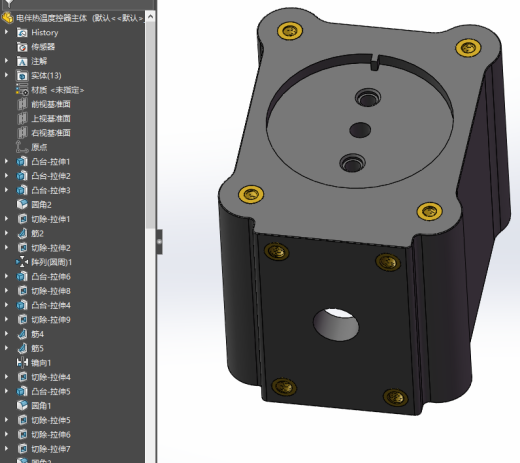
Task: Click the 原点 origin icon
Action: 22,147
